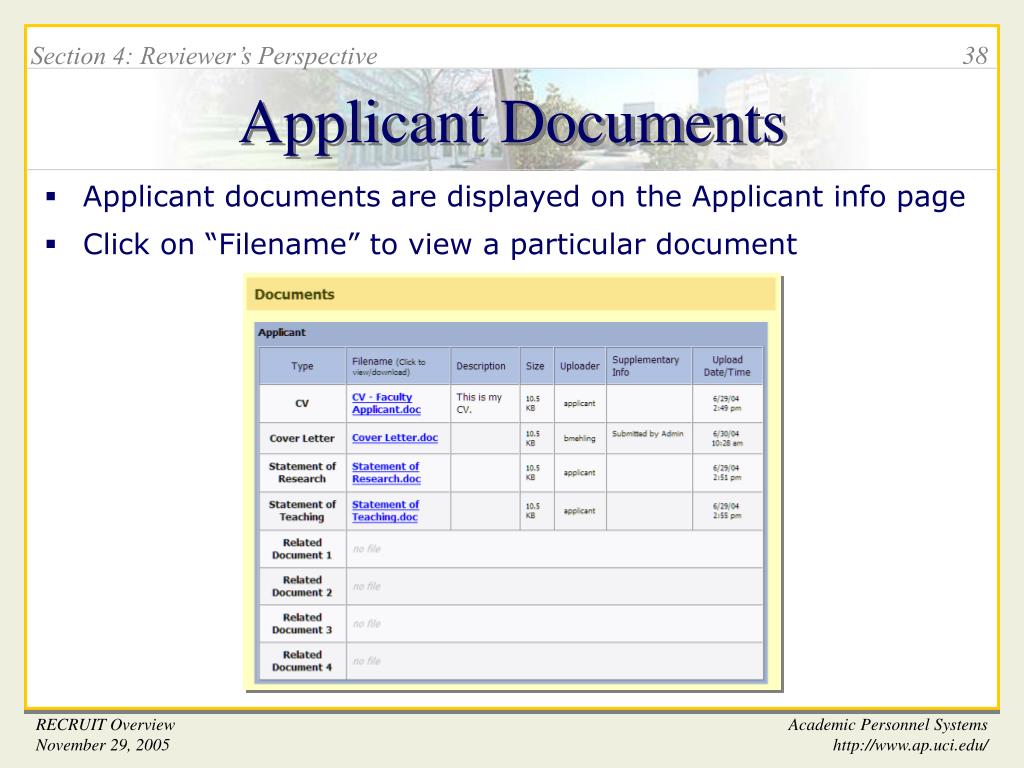The height and width of the screenshot is (768, 1024).
Task: Select the "Related Document 4" row label
Action: [302, 661]
